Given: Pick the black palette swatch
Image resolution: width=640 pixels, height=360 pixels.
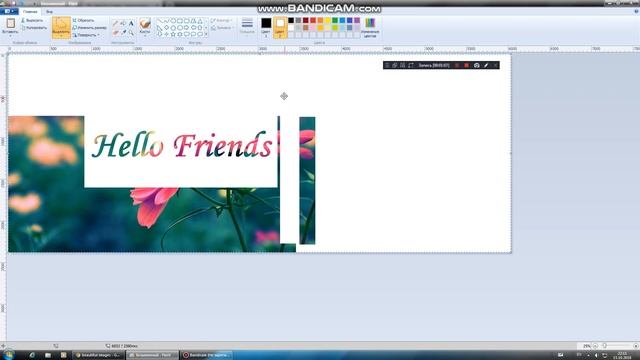Looking at the screenshot, I should pos(291,20).
